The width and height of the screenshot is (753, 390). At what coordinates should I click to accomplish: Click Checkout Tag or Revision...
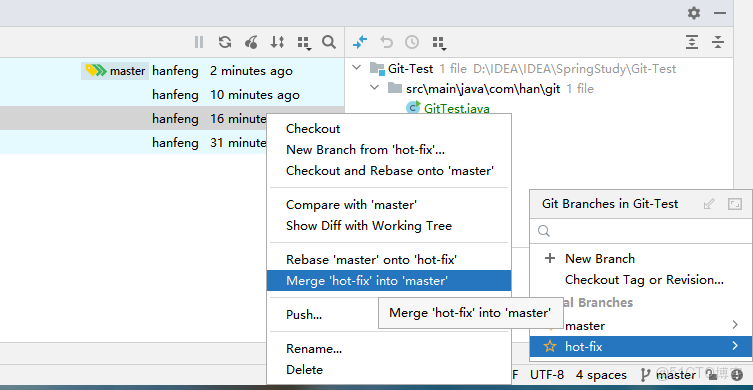644,280
